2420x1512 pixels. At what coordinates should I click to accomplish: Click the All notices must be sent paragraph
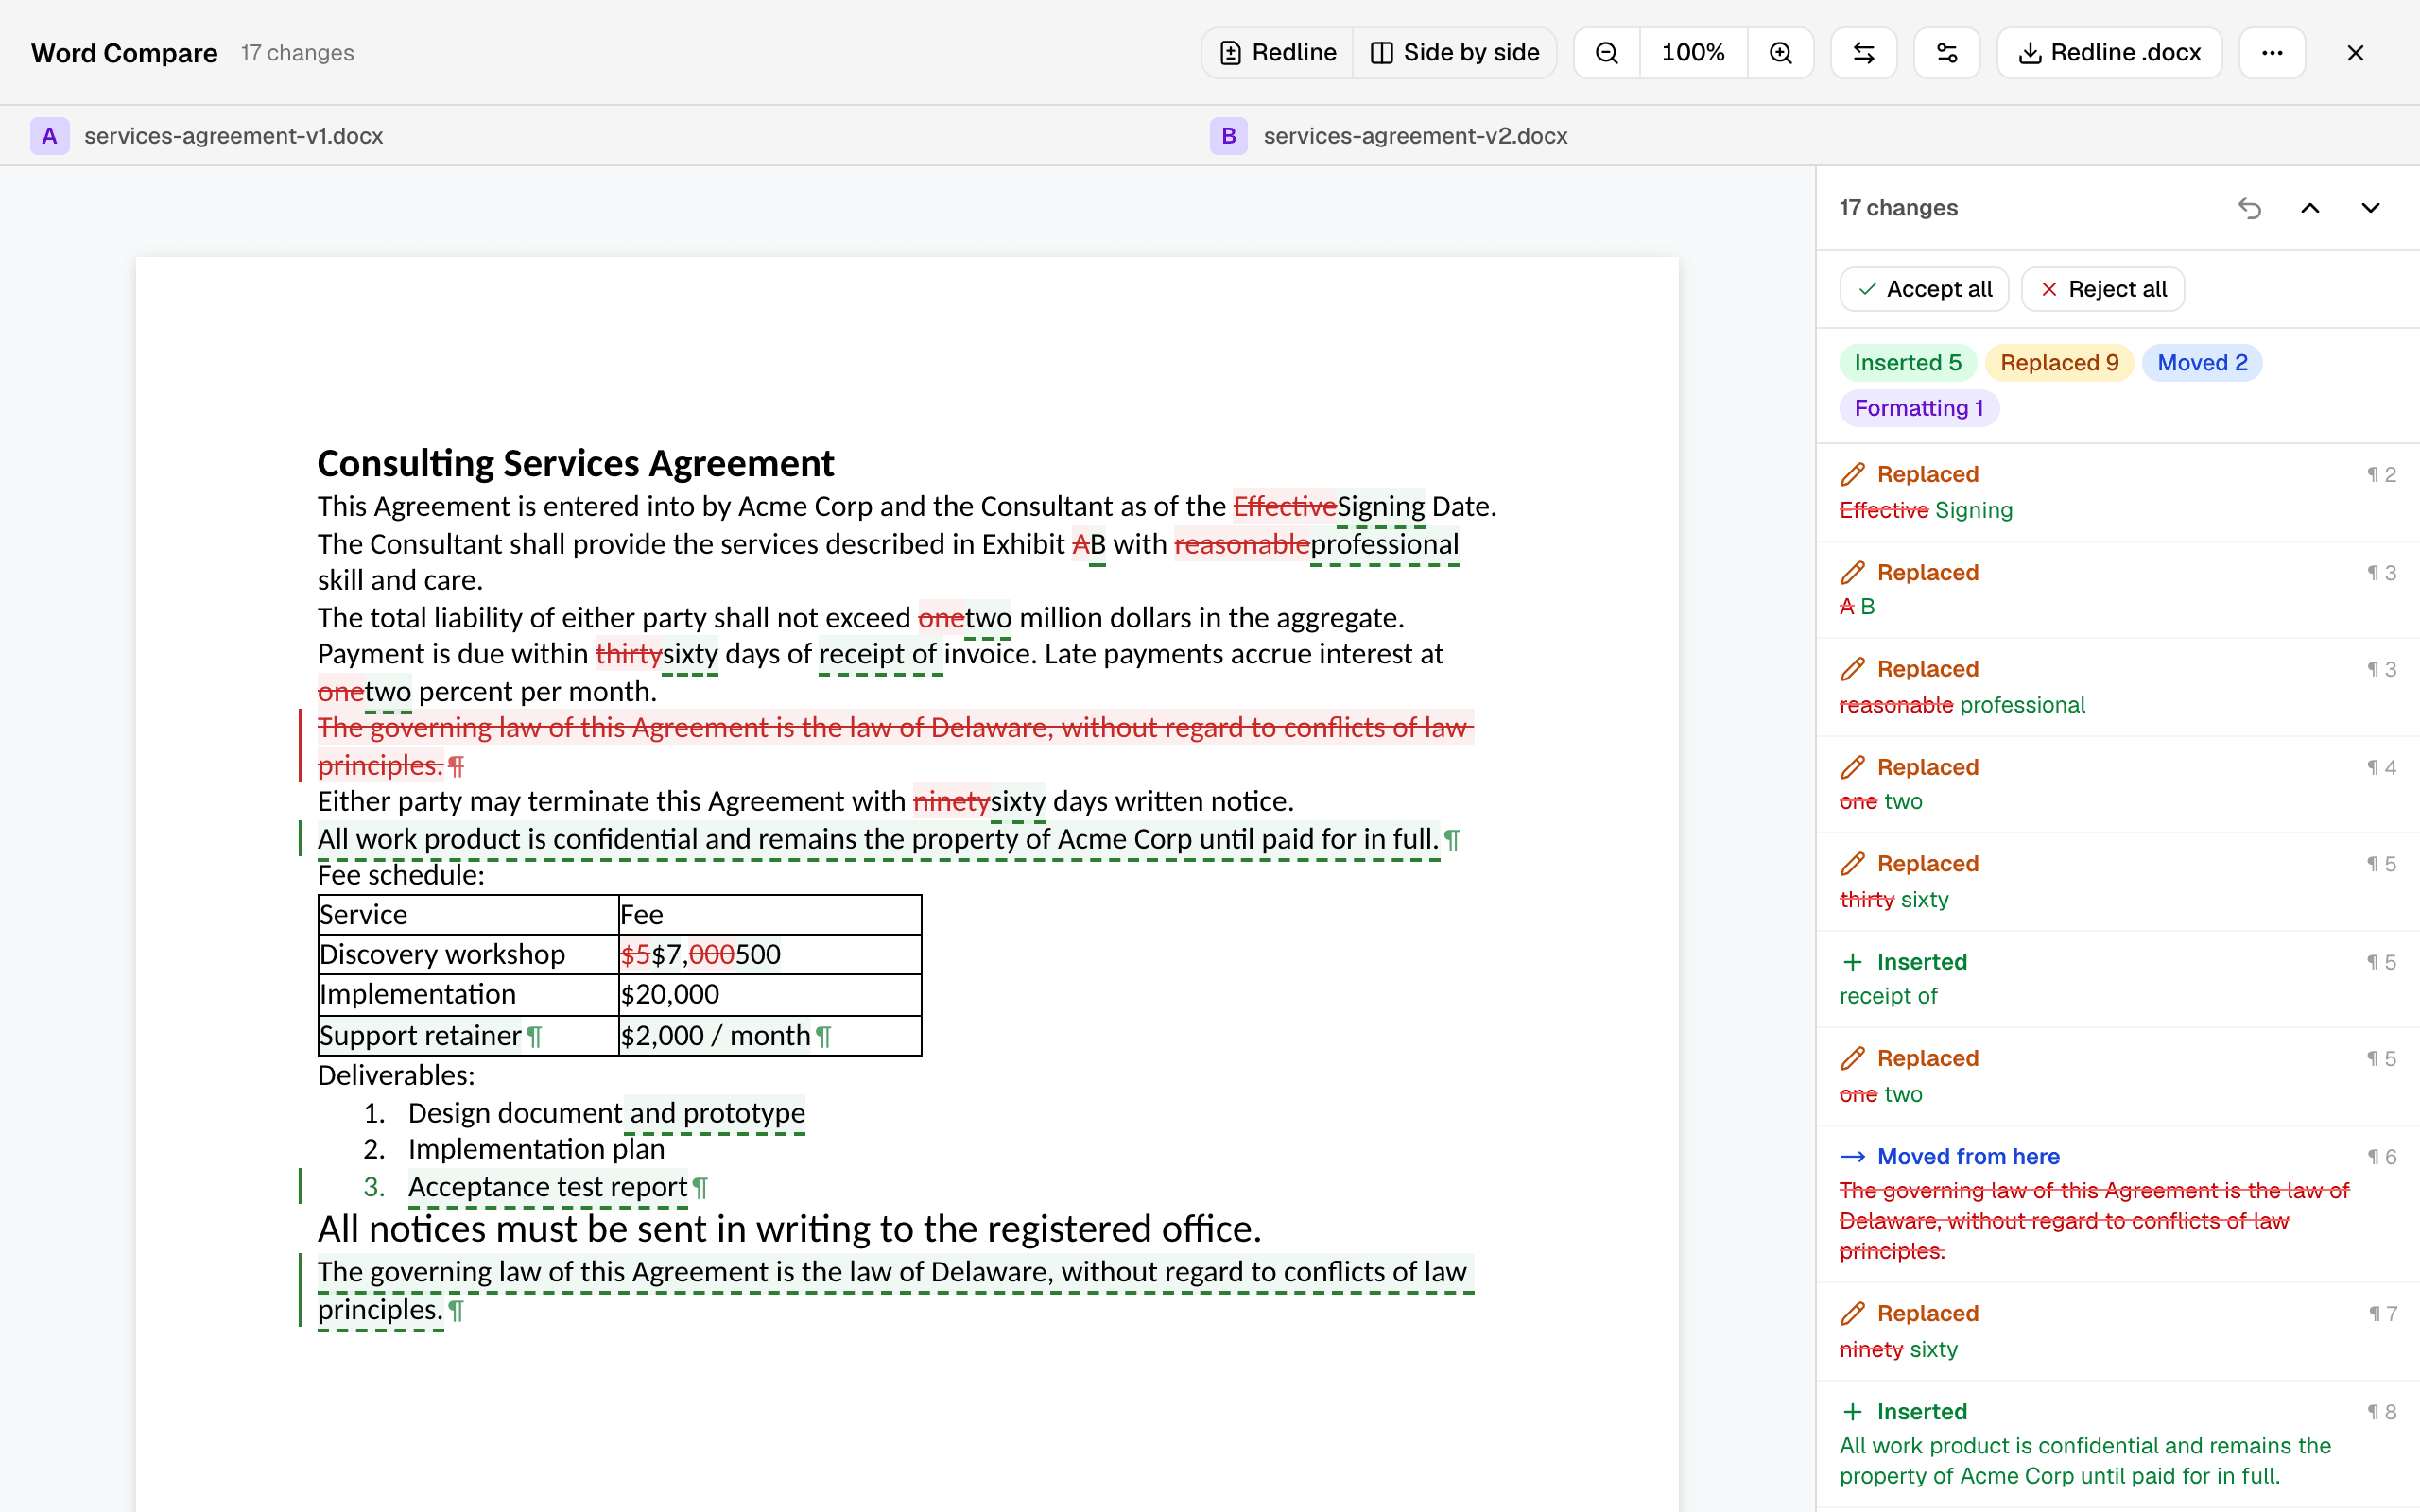click(x=789, y=1229)
